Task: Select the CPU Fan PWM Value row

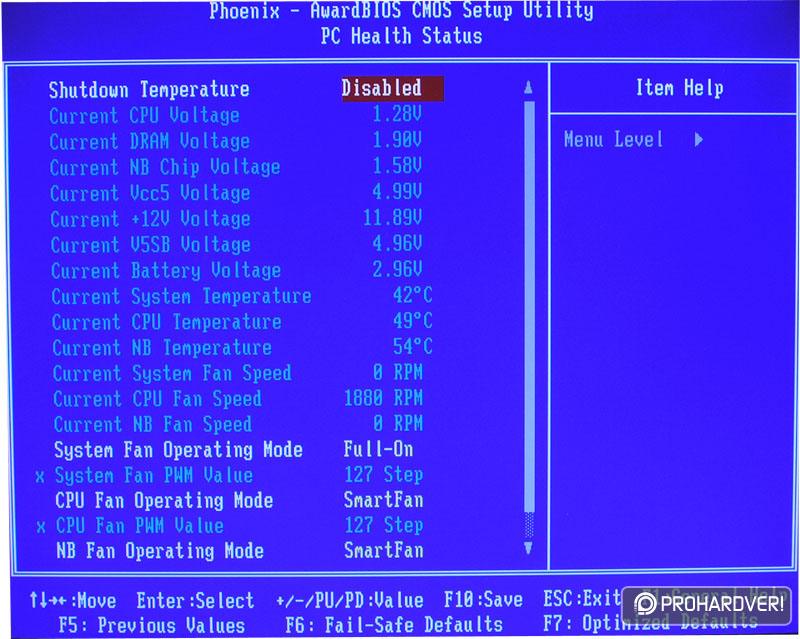Action: click(x=230, y=526)
